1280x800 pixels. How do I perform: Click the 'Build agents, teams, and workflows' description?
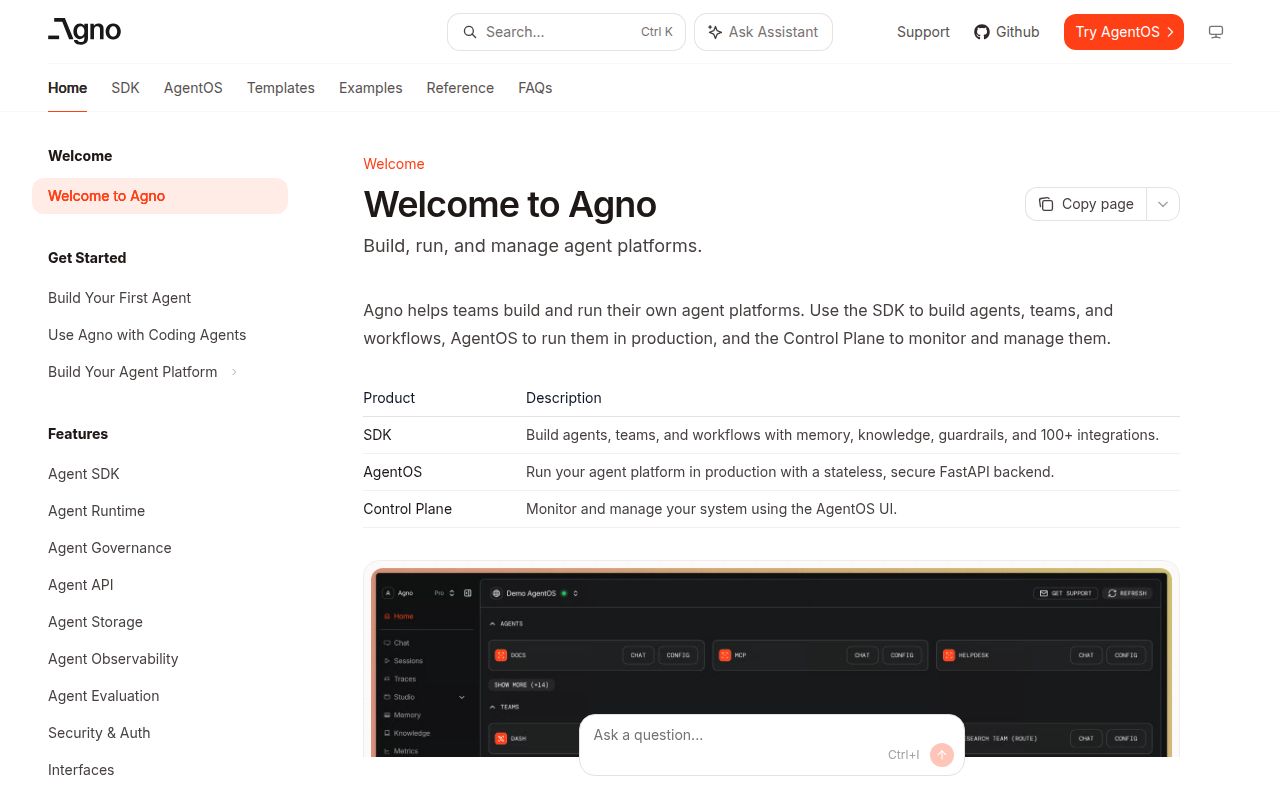click(x=842, y=435)
